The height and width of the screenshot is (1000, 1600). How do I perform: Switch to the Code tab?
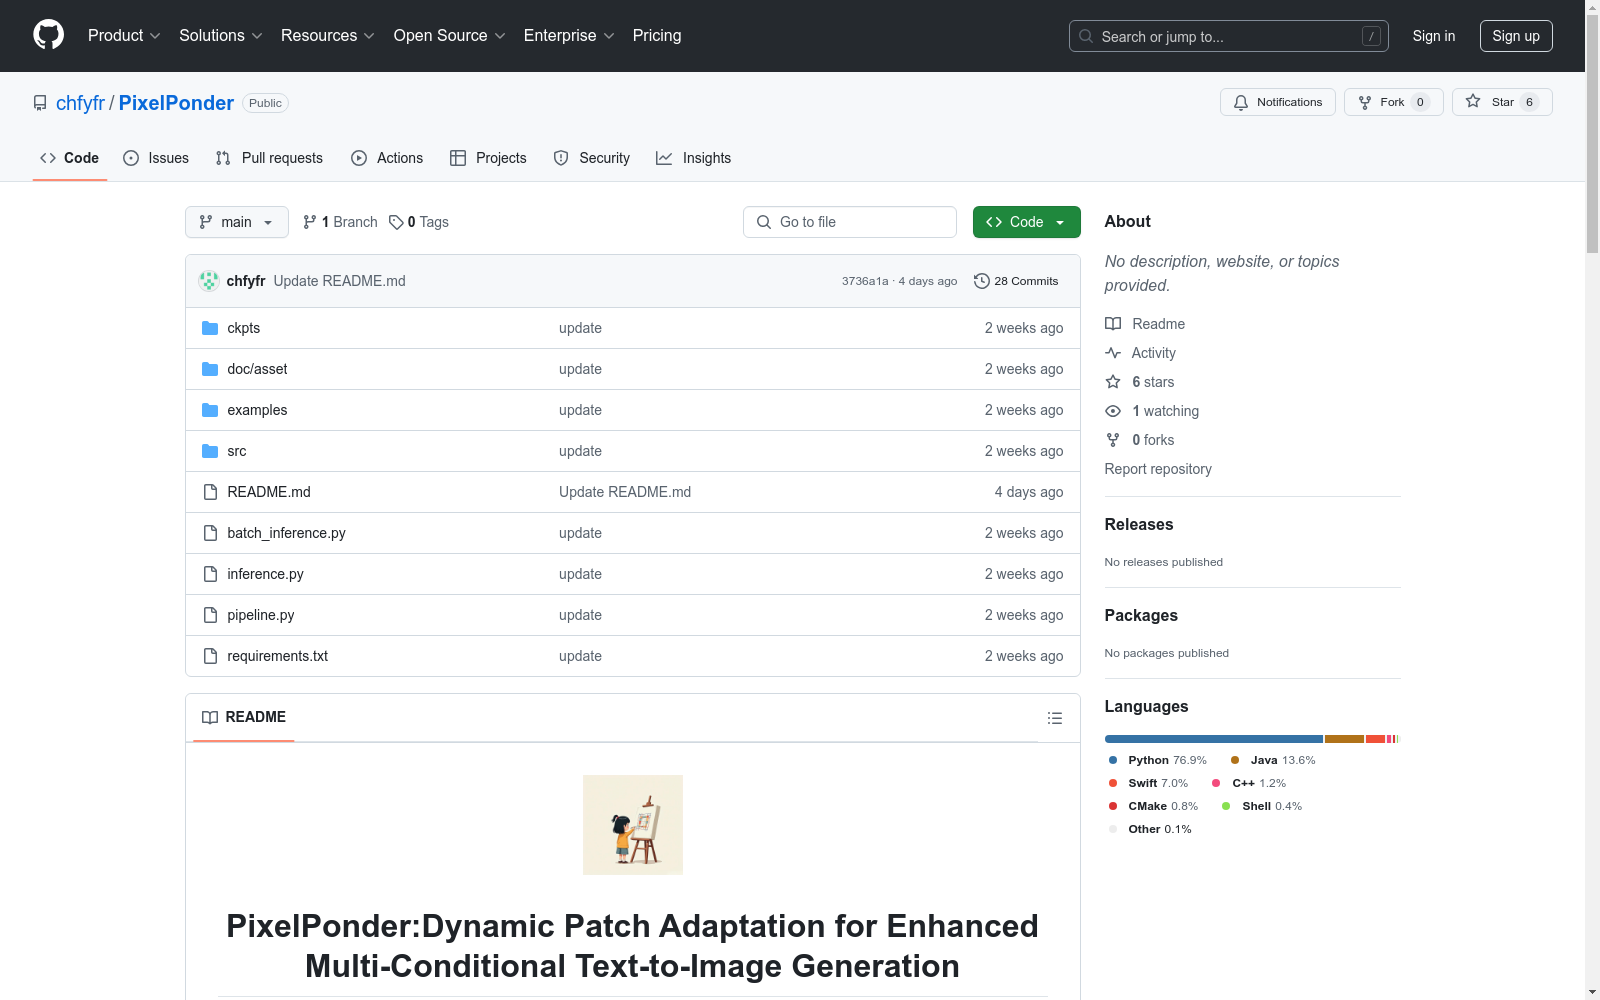70,158
